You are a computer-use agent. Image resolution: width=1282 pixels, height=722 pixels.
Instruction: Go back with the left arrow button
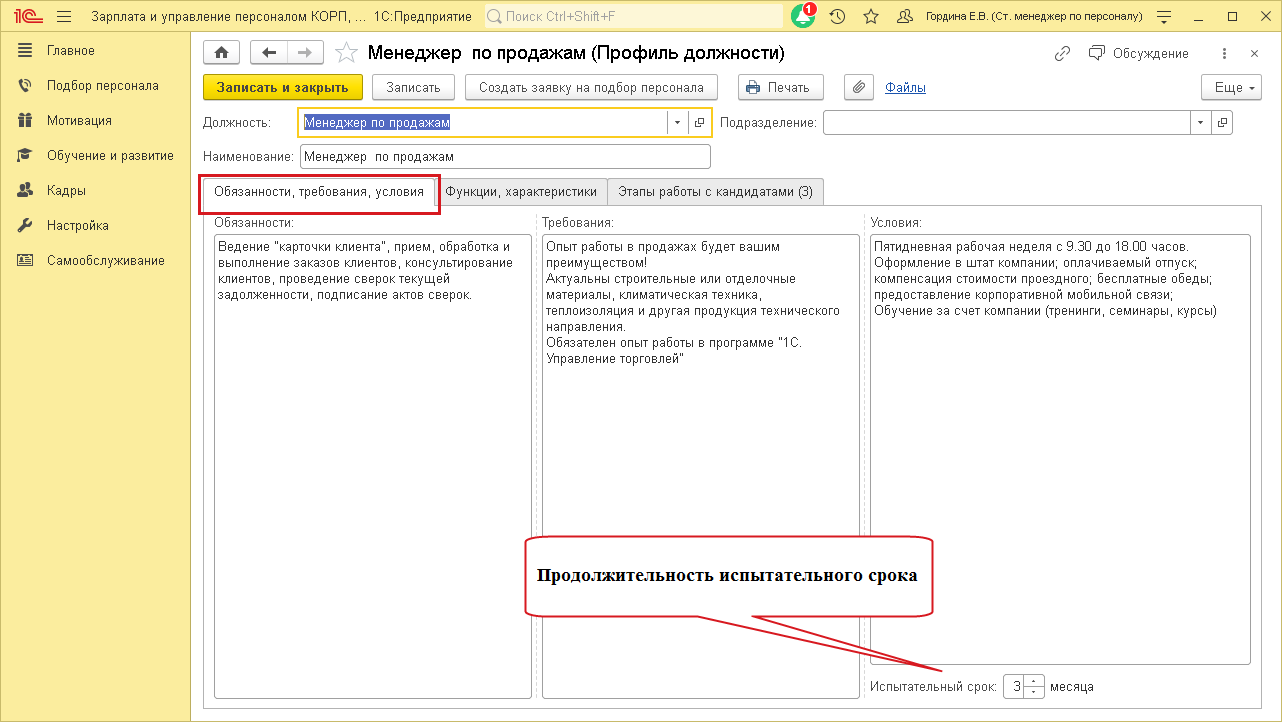pos(268,53)
